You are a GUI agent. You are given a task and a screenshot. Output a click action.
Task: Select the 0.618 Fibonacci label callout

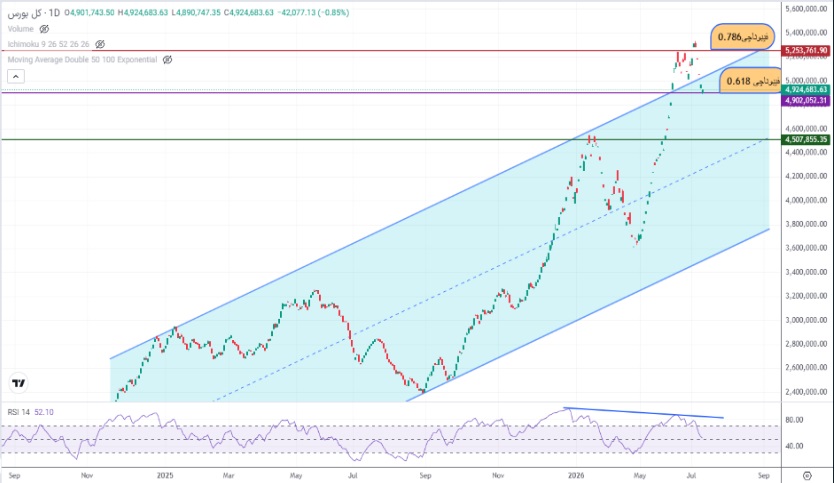(x=752, y=81)
